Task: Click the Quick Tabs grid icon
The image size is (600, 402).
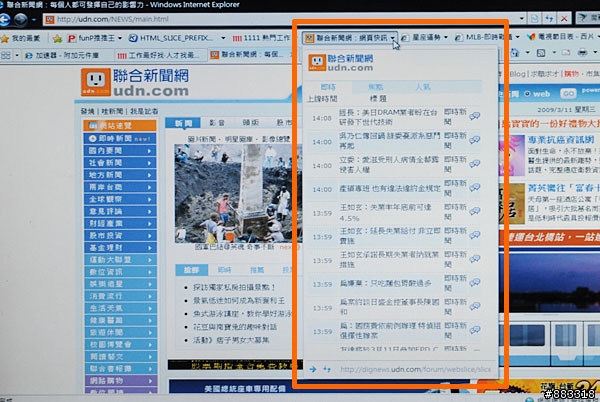Action: [5, 55]
